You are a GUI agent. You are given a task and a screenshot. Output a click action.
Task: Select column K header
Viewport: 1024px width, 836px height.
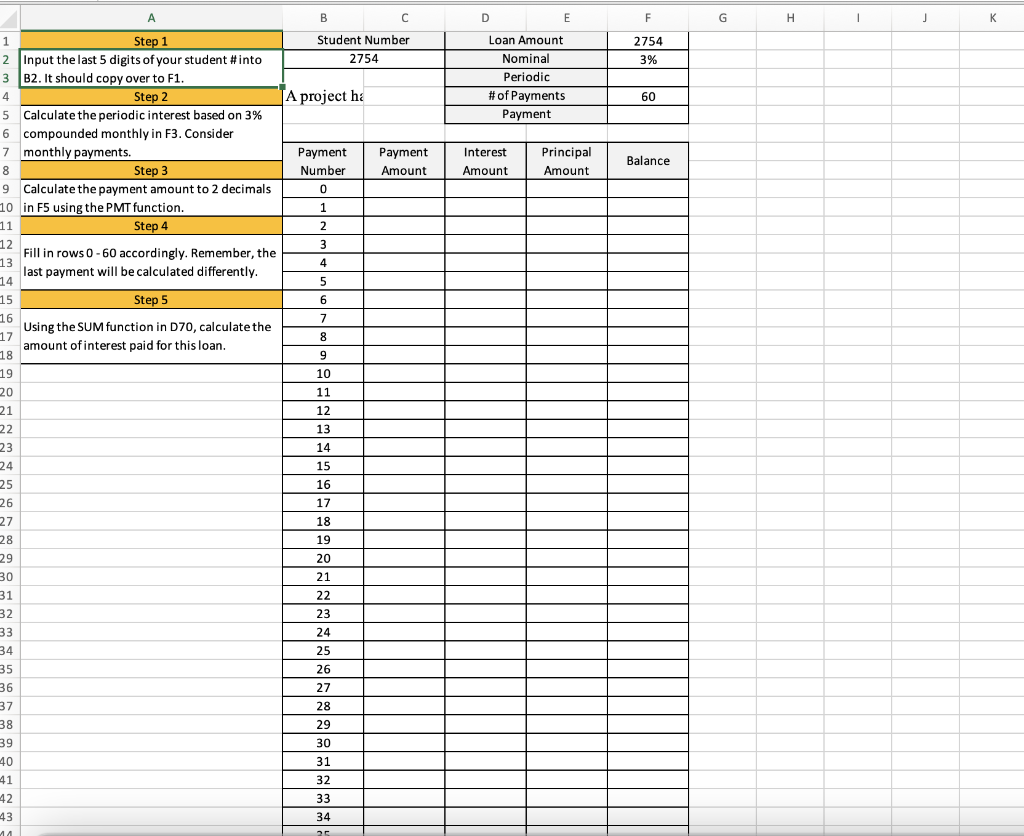992,18
